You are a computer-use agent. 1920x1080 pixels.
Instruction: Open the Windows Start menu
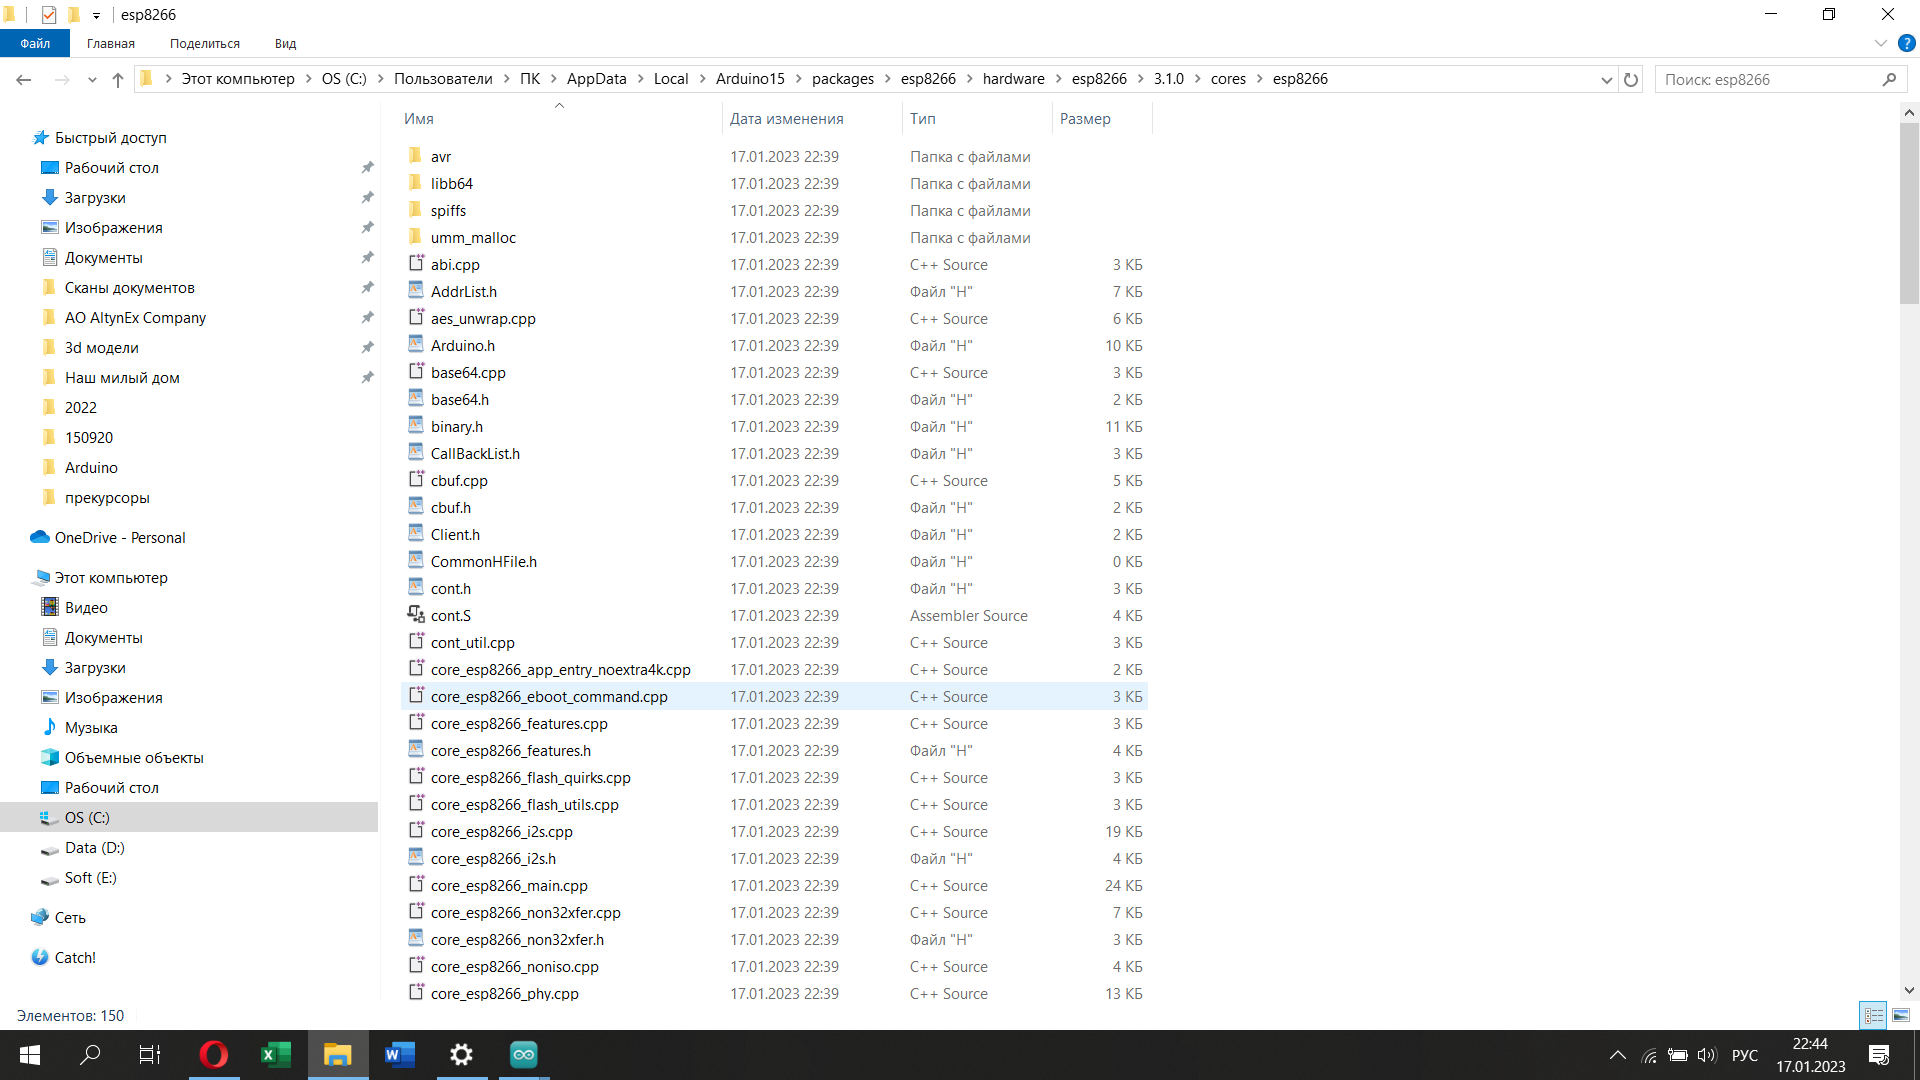pyautogui.click(x=30, y=1055)
